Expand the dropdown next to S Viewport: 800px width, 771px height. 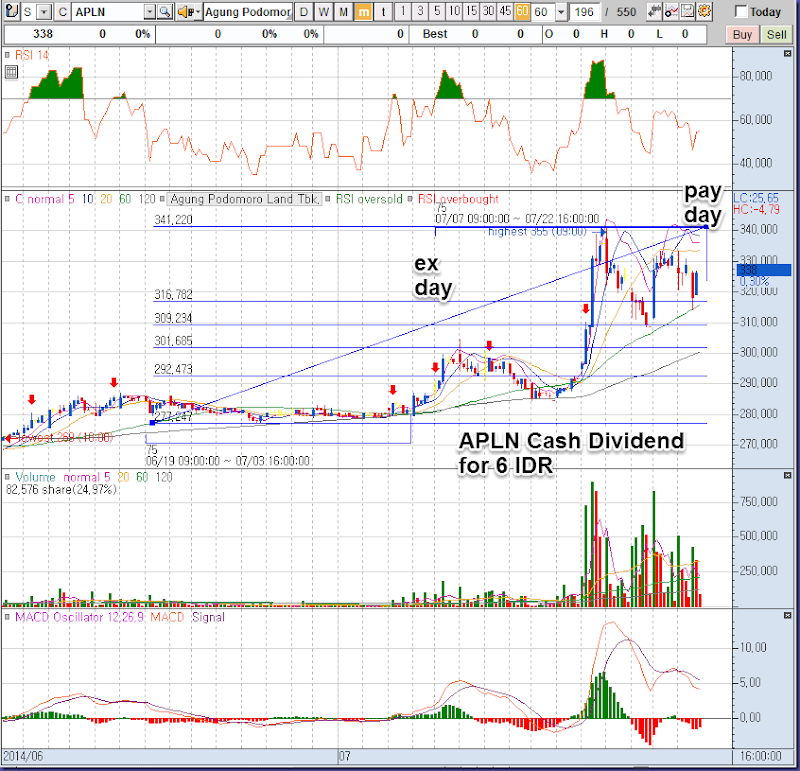point(43,12)
